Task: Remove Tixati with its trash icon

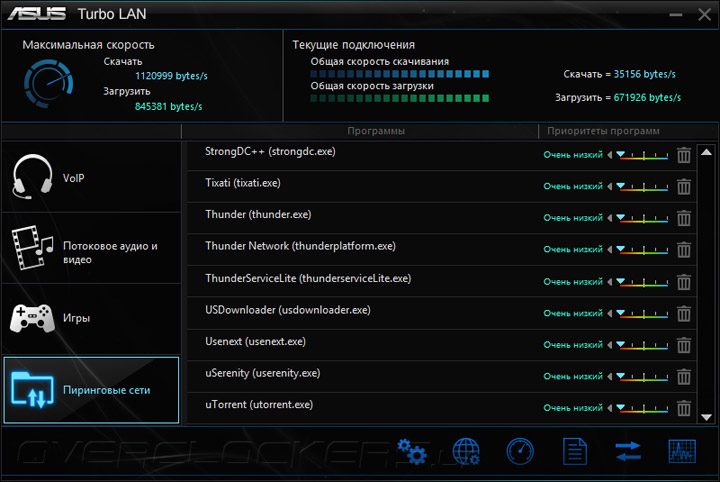Action: 684,186
